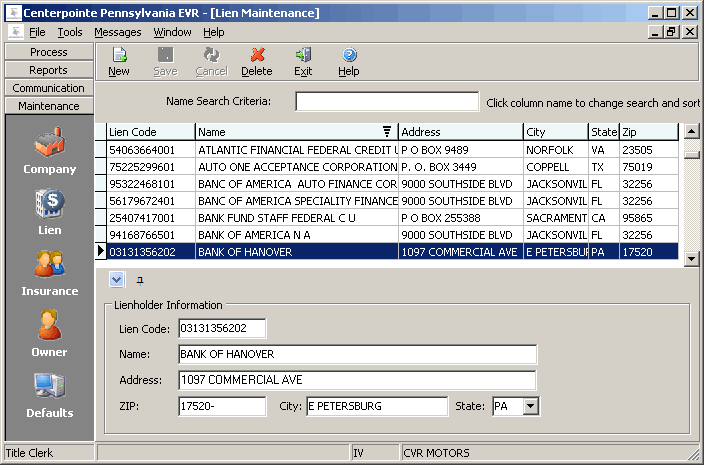Click the COPPELL city cell
The height and width of the screenshot is (465, 704).
click(556, 167)
